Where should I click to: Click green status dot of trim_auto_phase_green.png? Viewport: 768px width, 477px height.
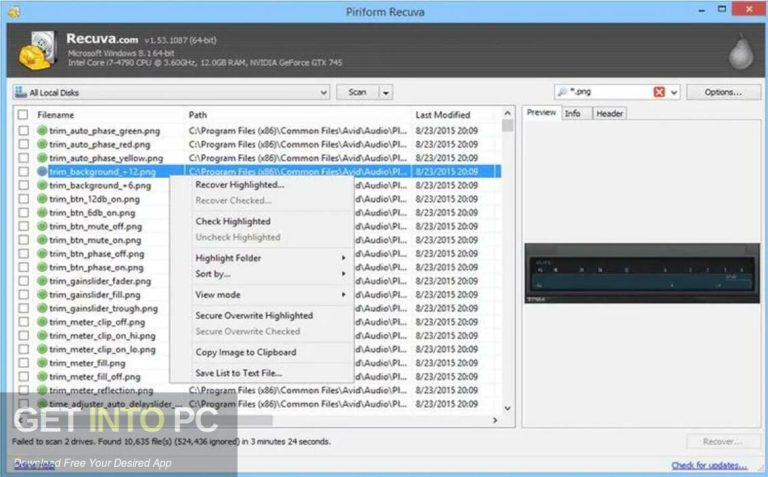[43, 131]
